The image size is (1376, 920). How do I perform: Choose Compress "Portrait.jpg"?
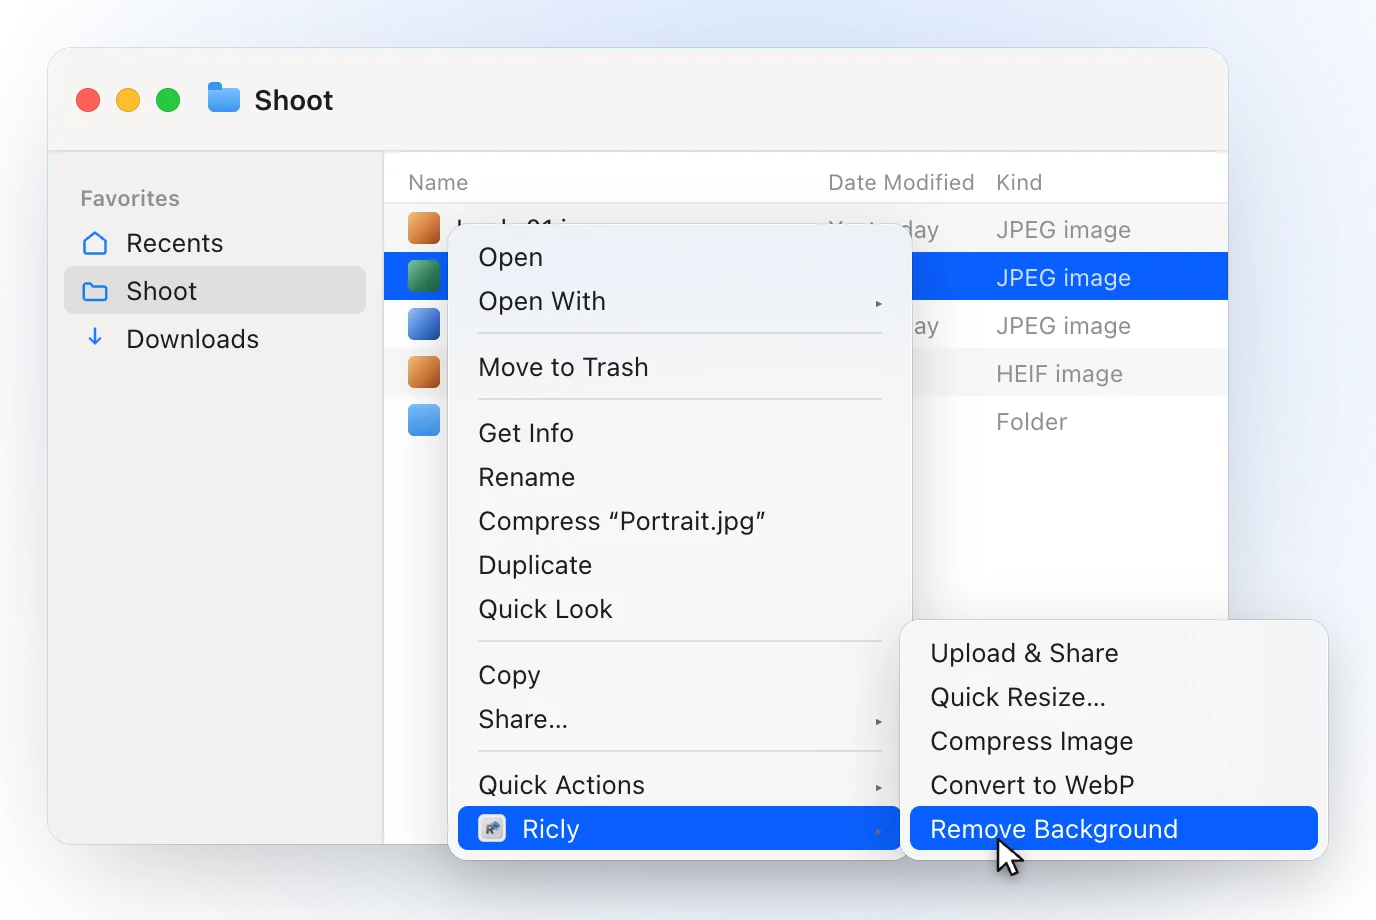pyautogui.click(x=680, y=521)
